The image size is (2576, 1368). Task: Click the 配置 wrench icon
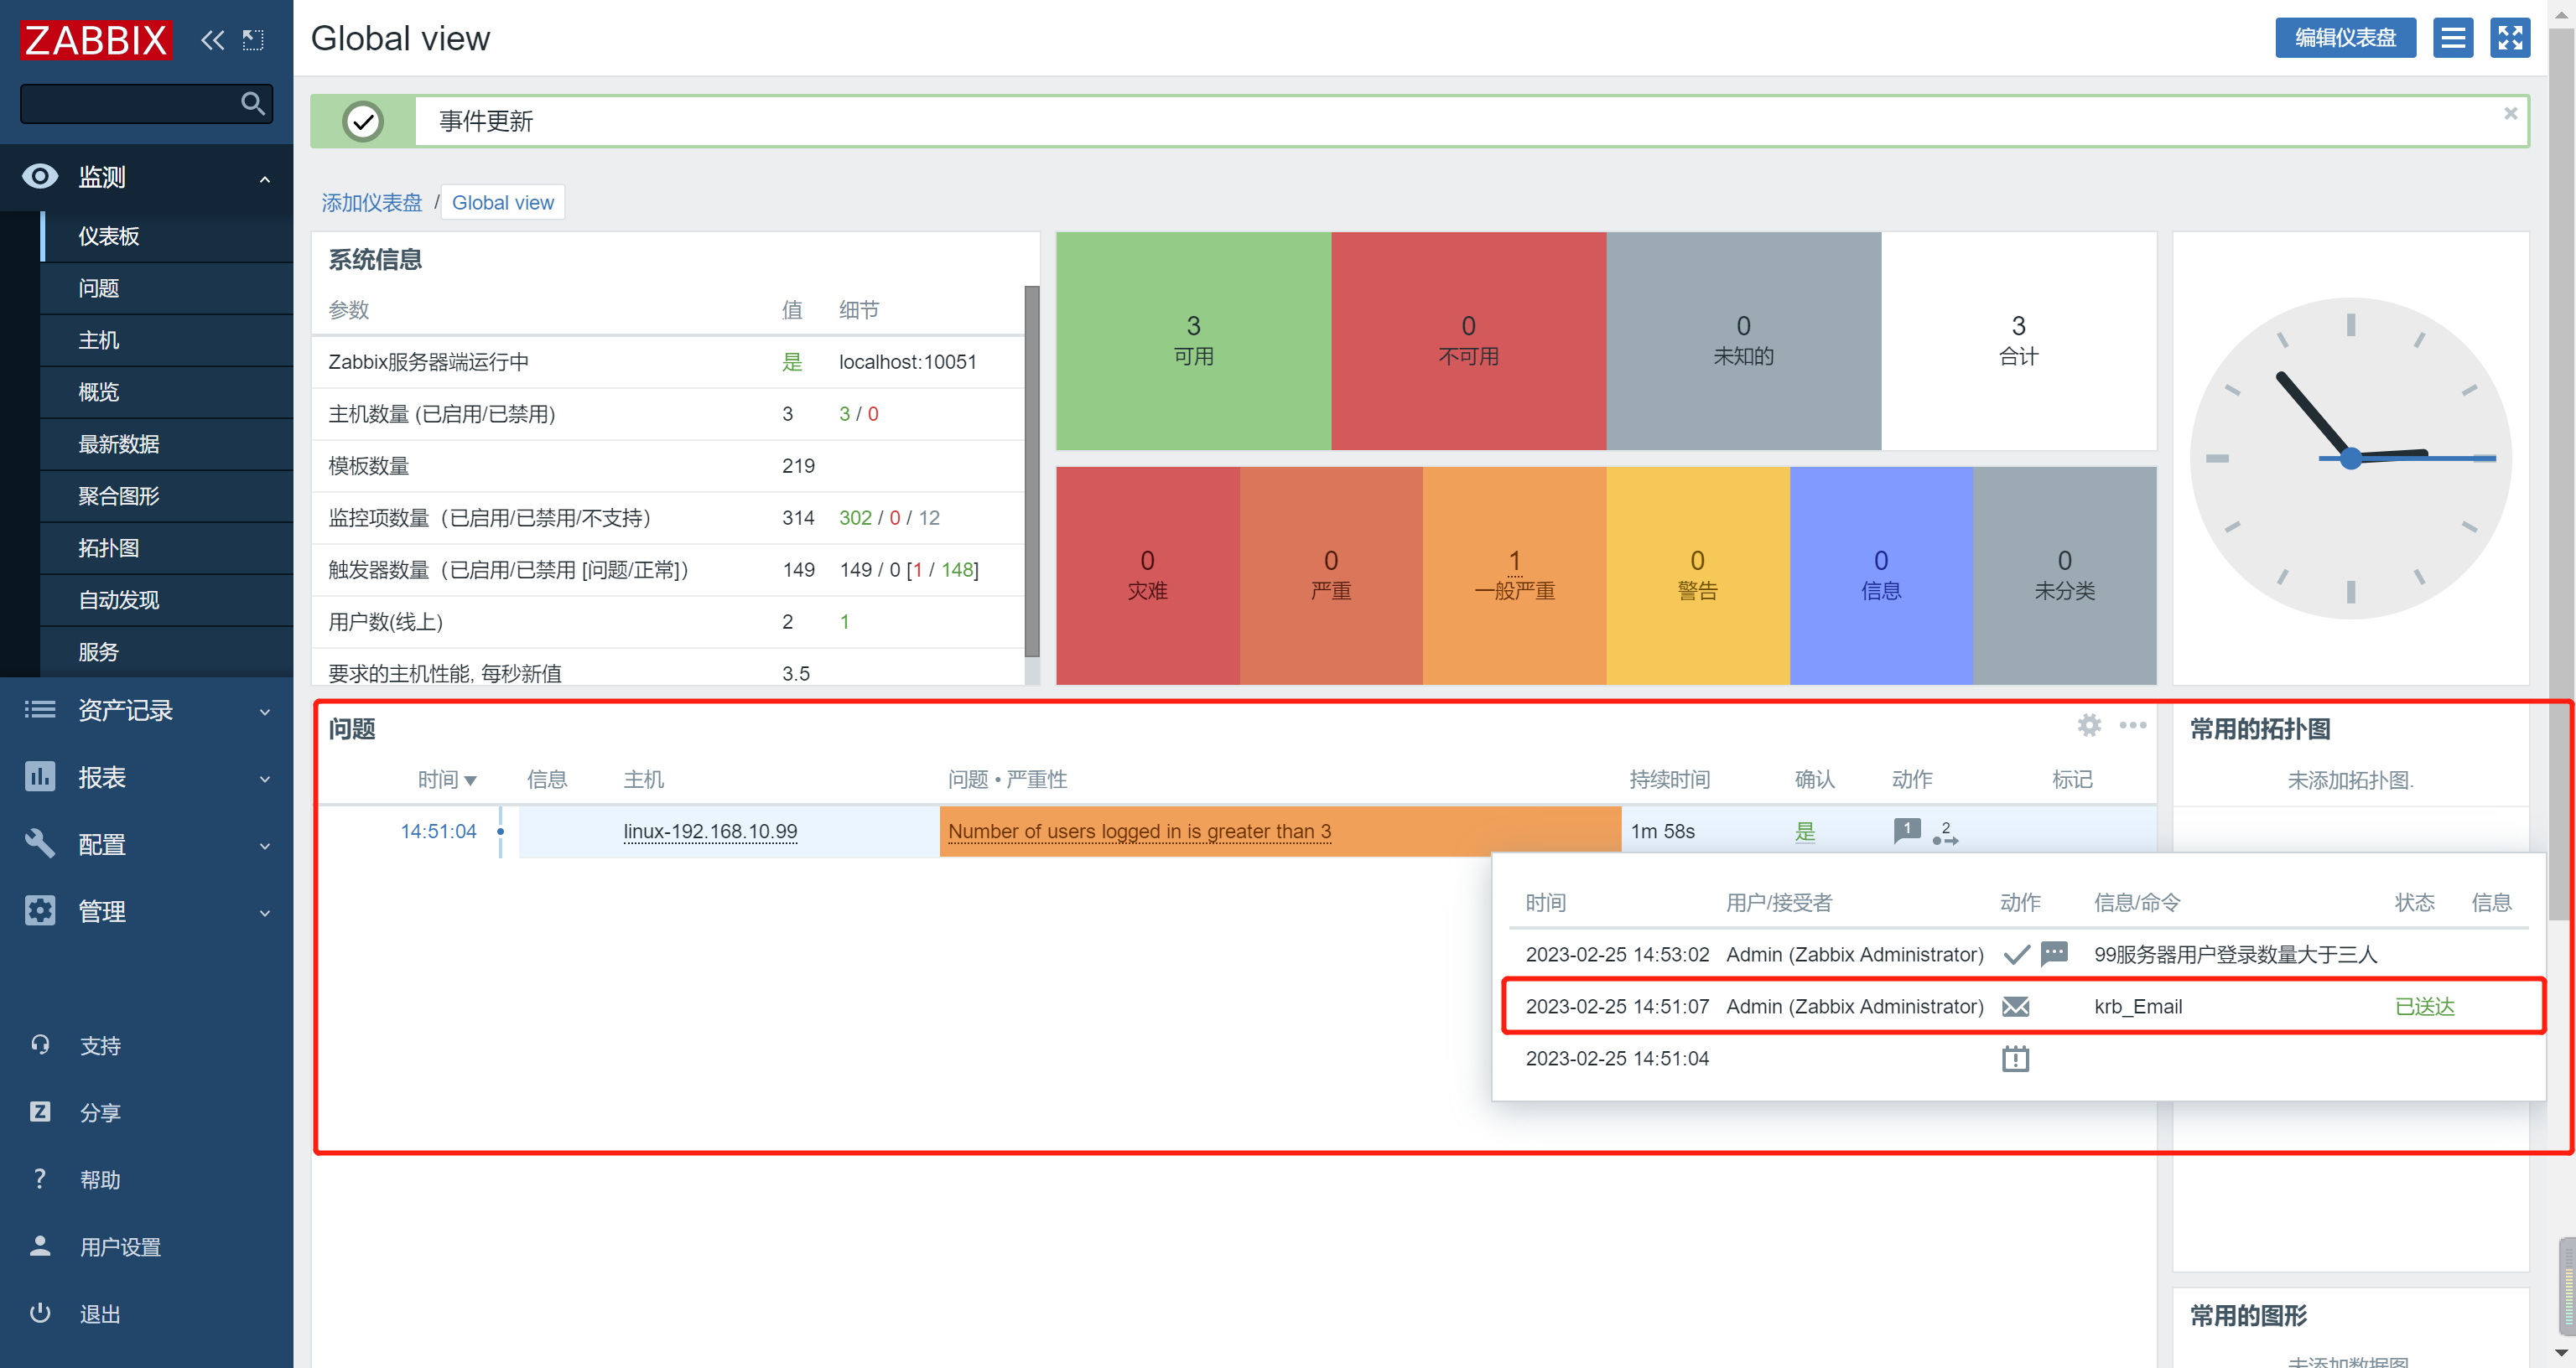pyautogui.click(x=40, y=843)
